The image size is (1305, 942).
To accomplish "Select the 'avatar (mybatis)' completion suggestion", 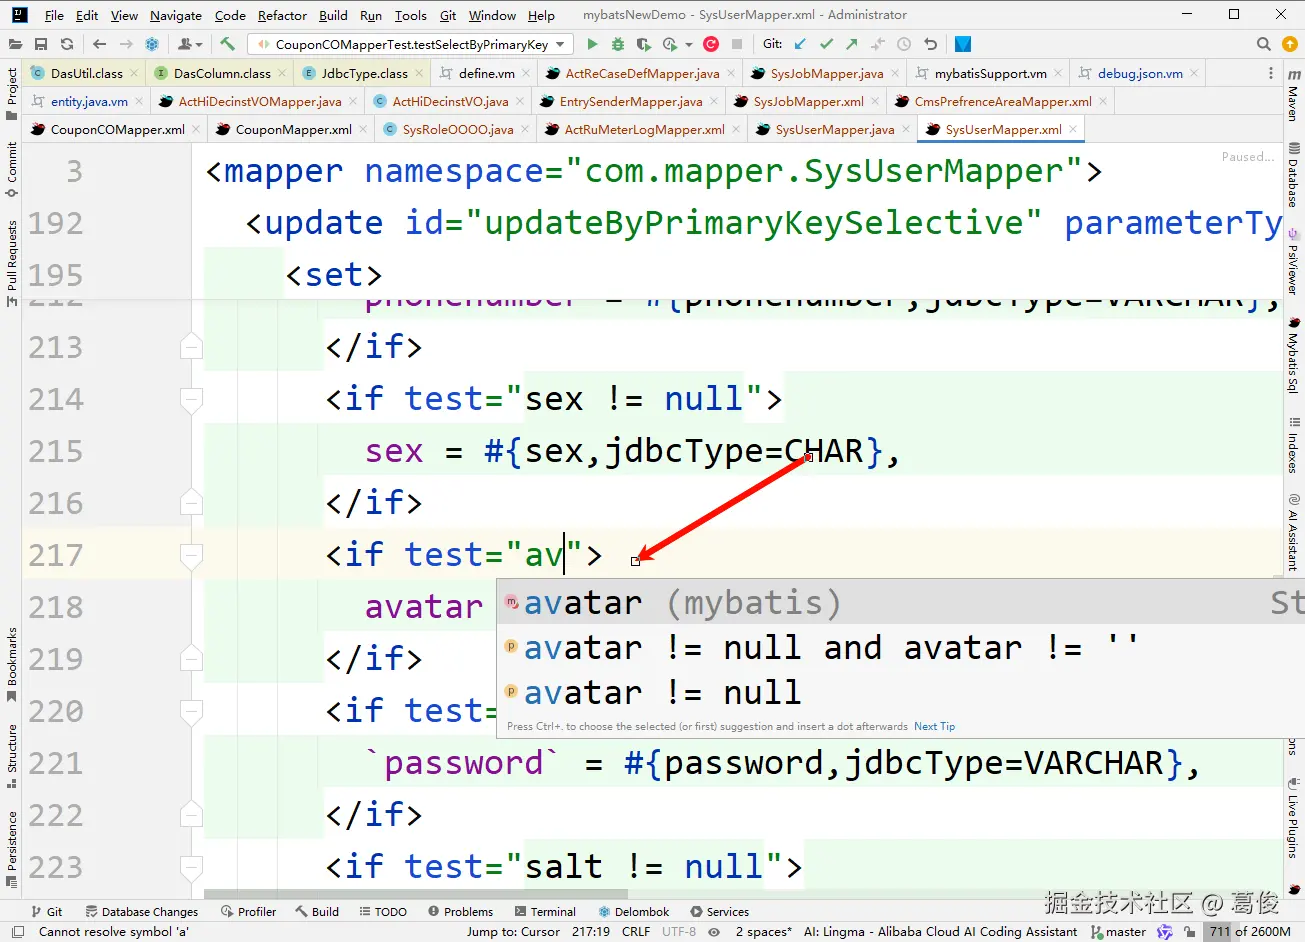I will click(900, 603).
